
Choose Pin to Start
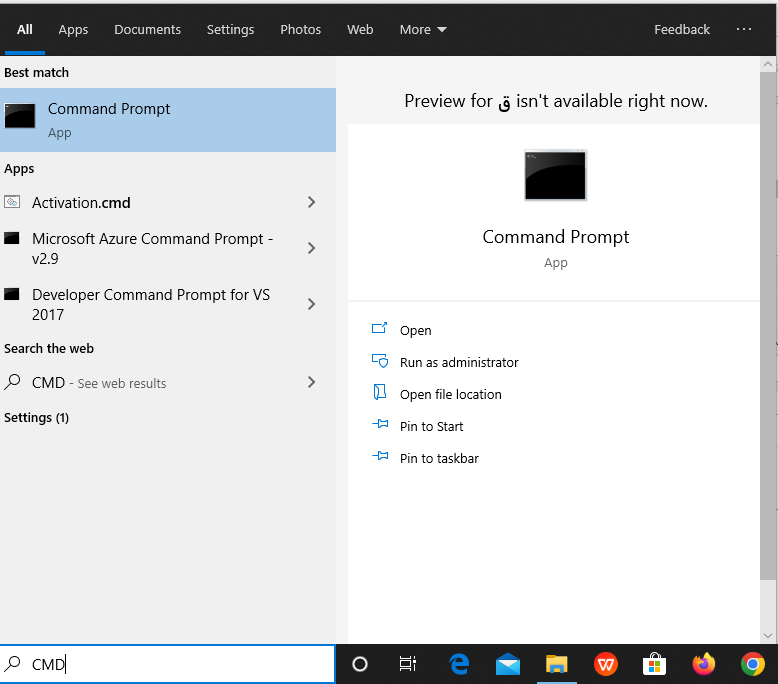[431, 427]
